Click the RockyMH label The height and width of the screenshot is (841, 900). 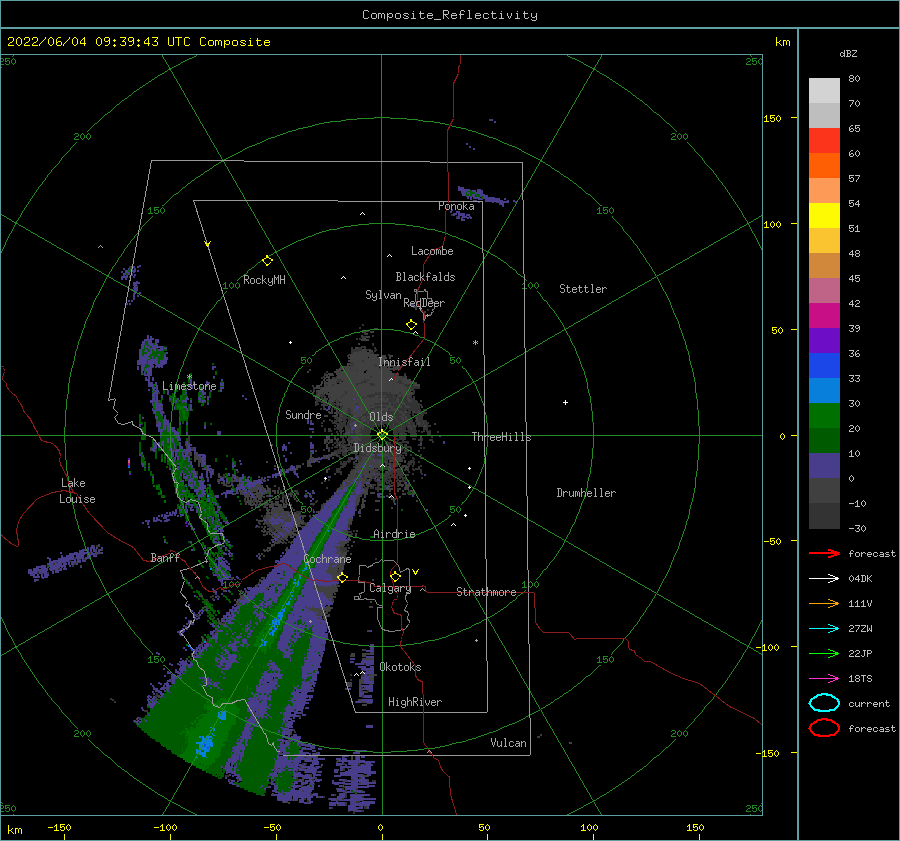[264, 280]
